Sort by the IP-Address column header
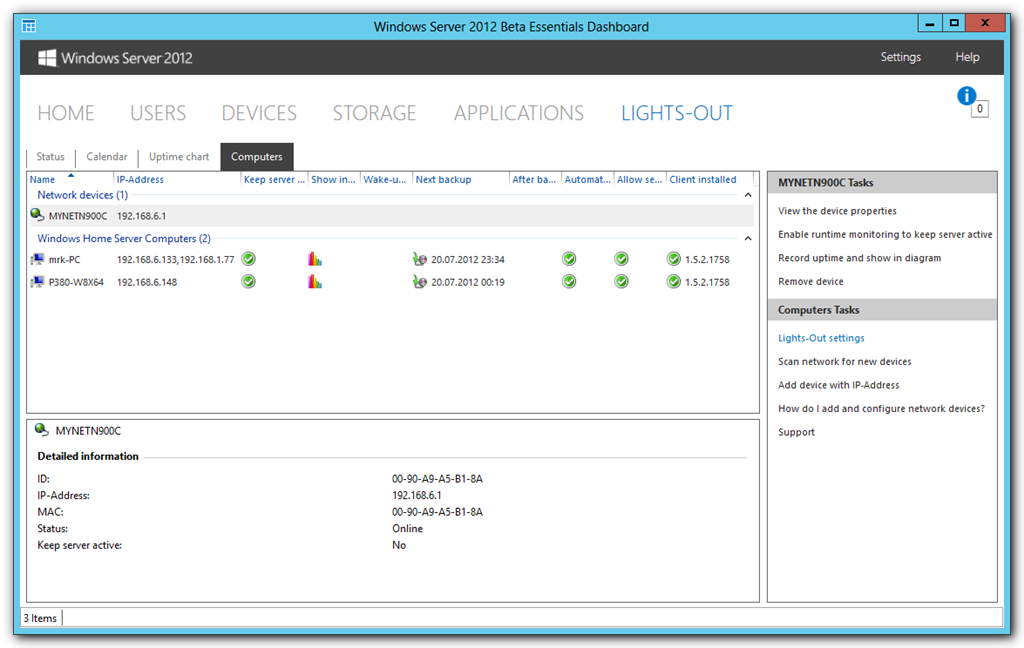The image size is (1024, 648). point(140,180)
